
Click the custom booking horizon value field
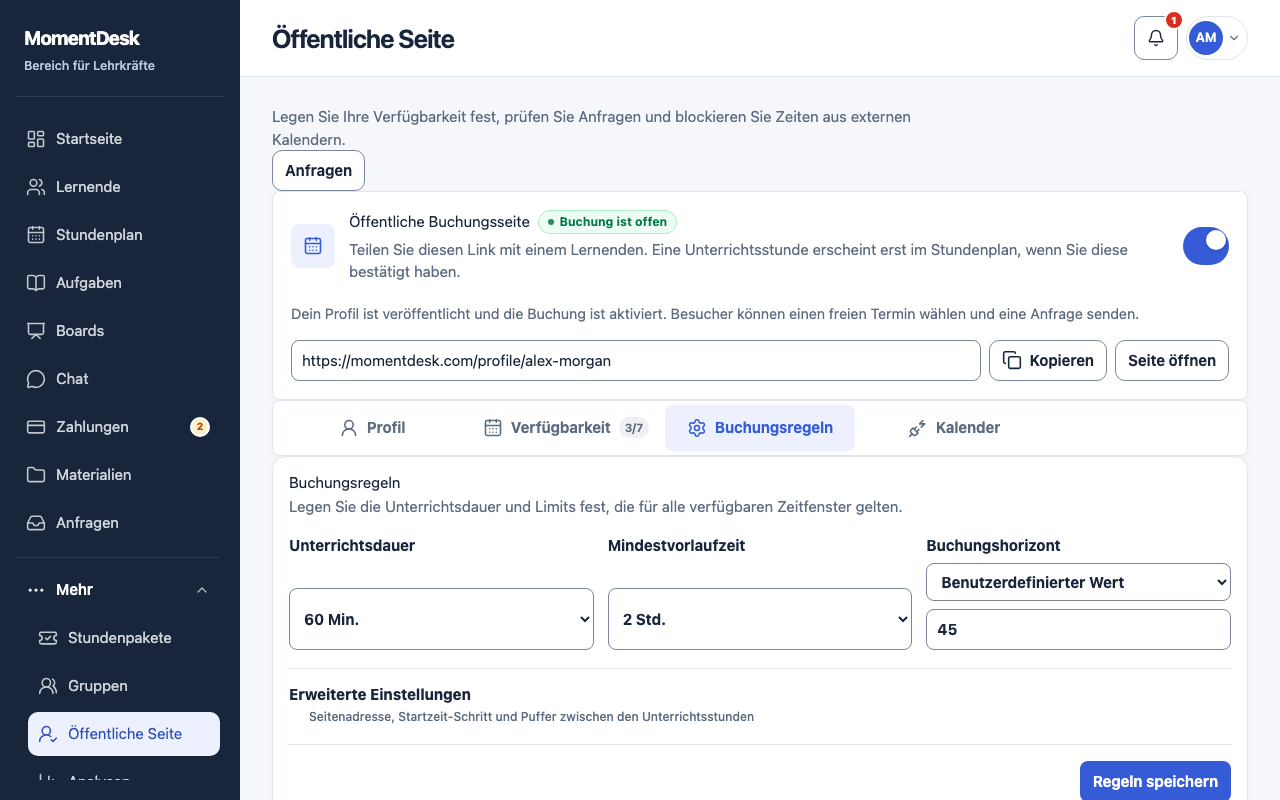click(1079, 630)
